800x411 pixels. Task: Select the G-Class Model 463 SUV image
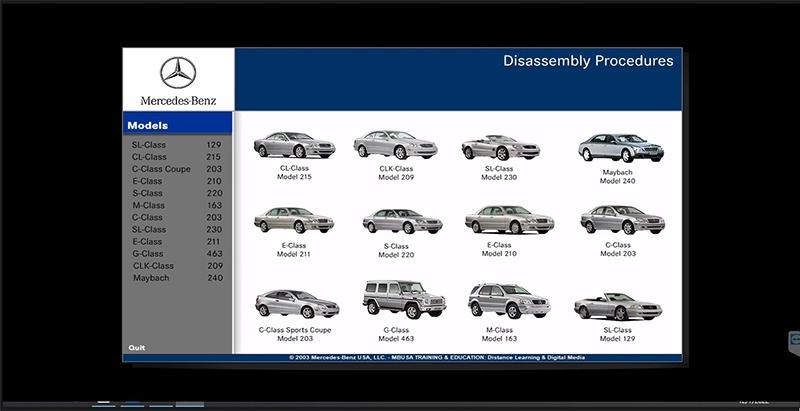405,299
